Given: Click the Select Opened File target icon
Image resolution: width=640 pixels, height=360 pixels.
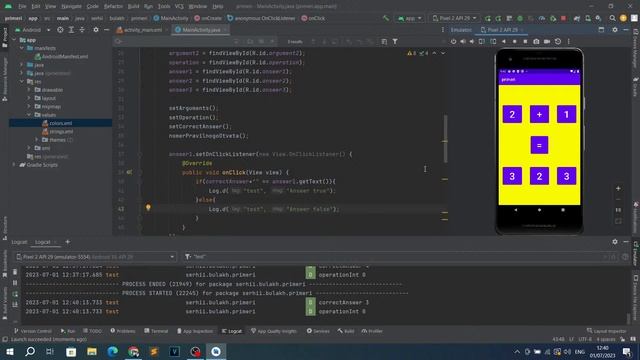Looking at the screenshot, I should pyautogui.click(x=60, y=30).
